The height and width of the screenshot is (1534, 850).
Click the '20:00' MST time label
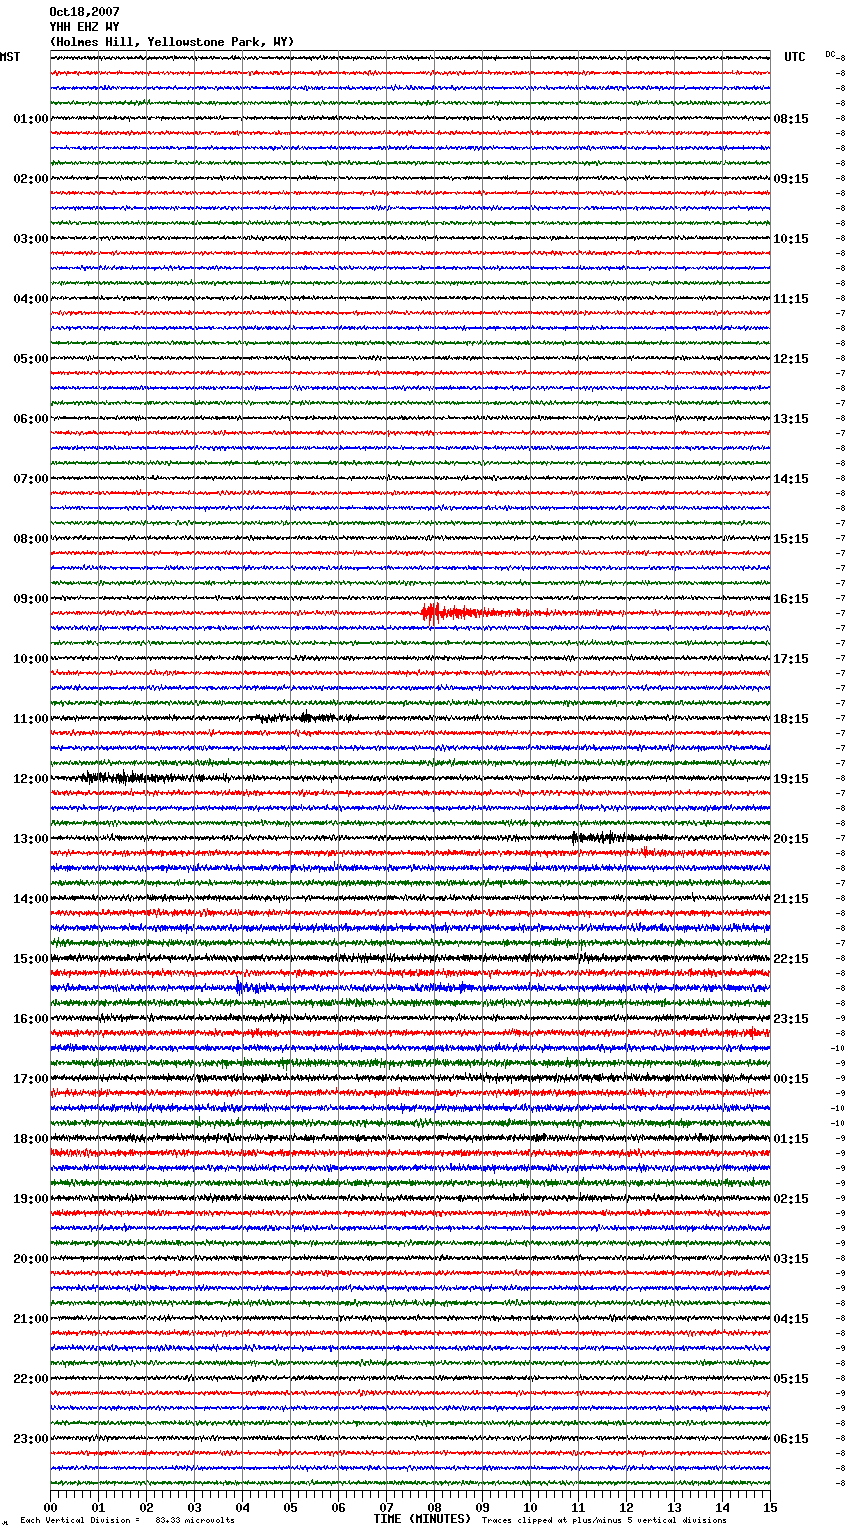tap(31, 1259)
